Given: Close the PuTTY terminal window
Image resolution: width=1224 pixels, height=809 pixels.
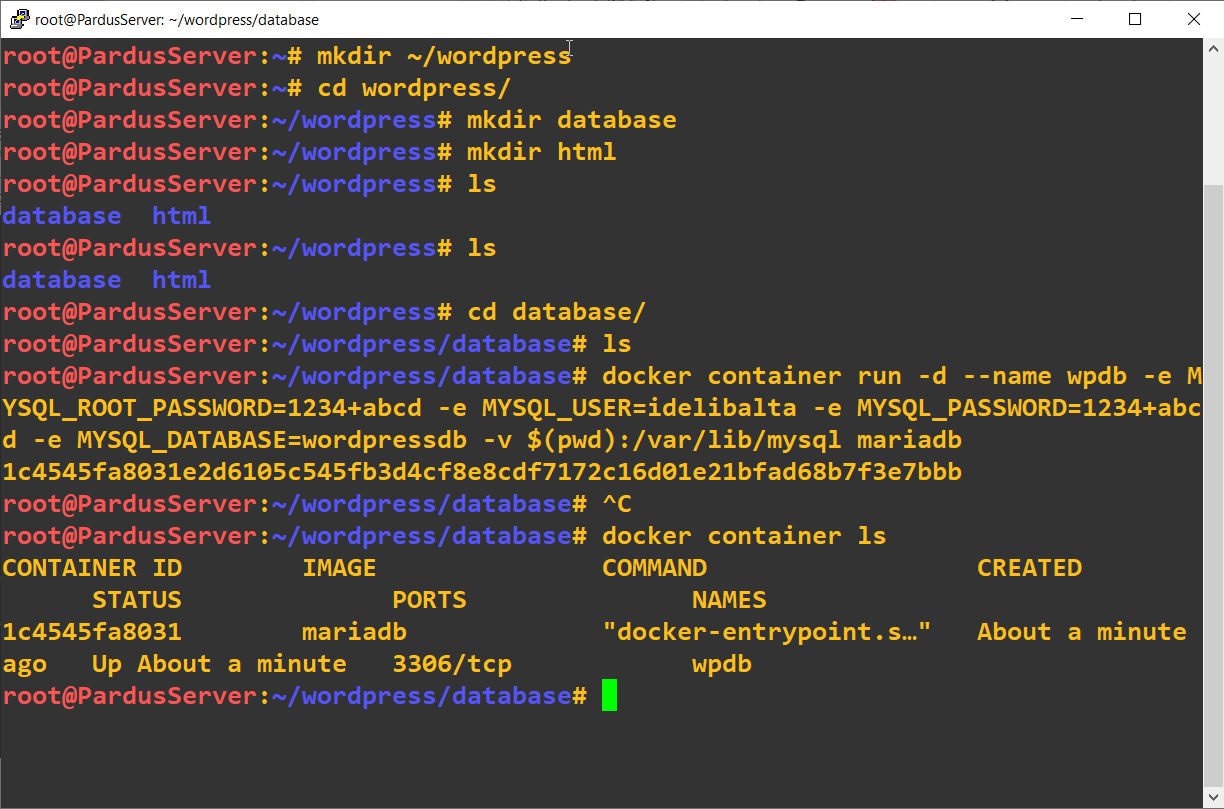Looking at the screenshot, I should point(1194,19).
